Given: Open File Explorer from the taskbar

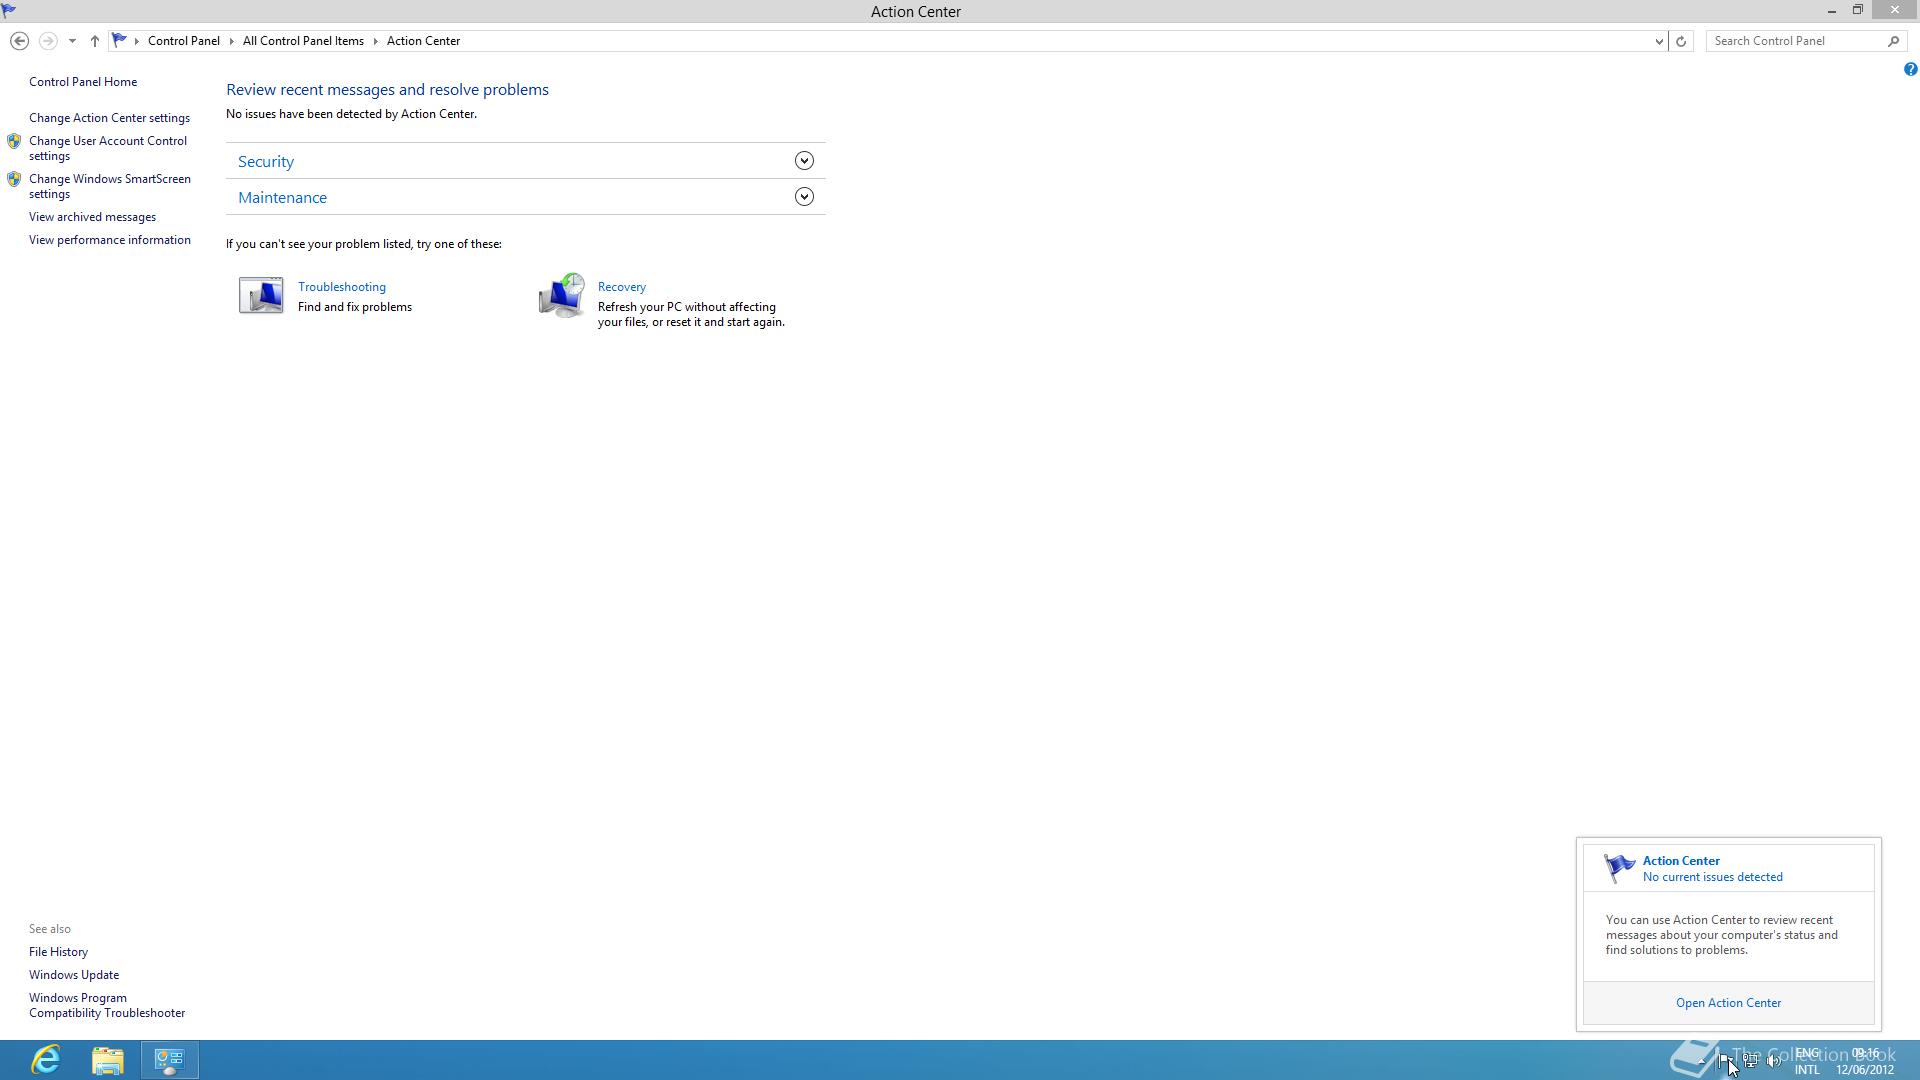Looking at the screenshot, I should pyautogui.click(x=108, y=1060).
